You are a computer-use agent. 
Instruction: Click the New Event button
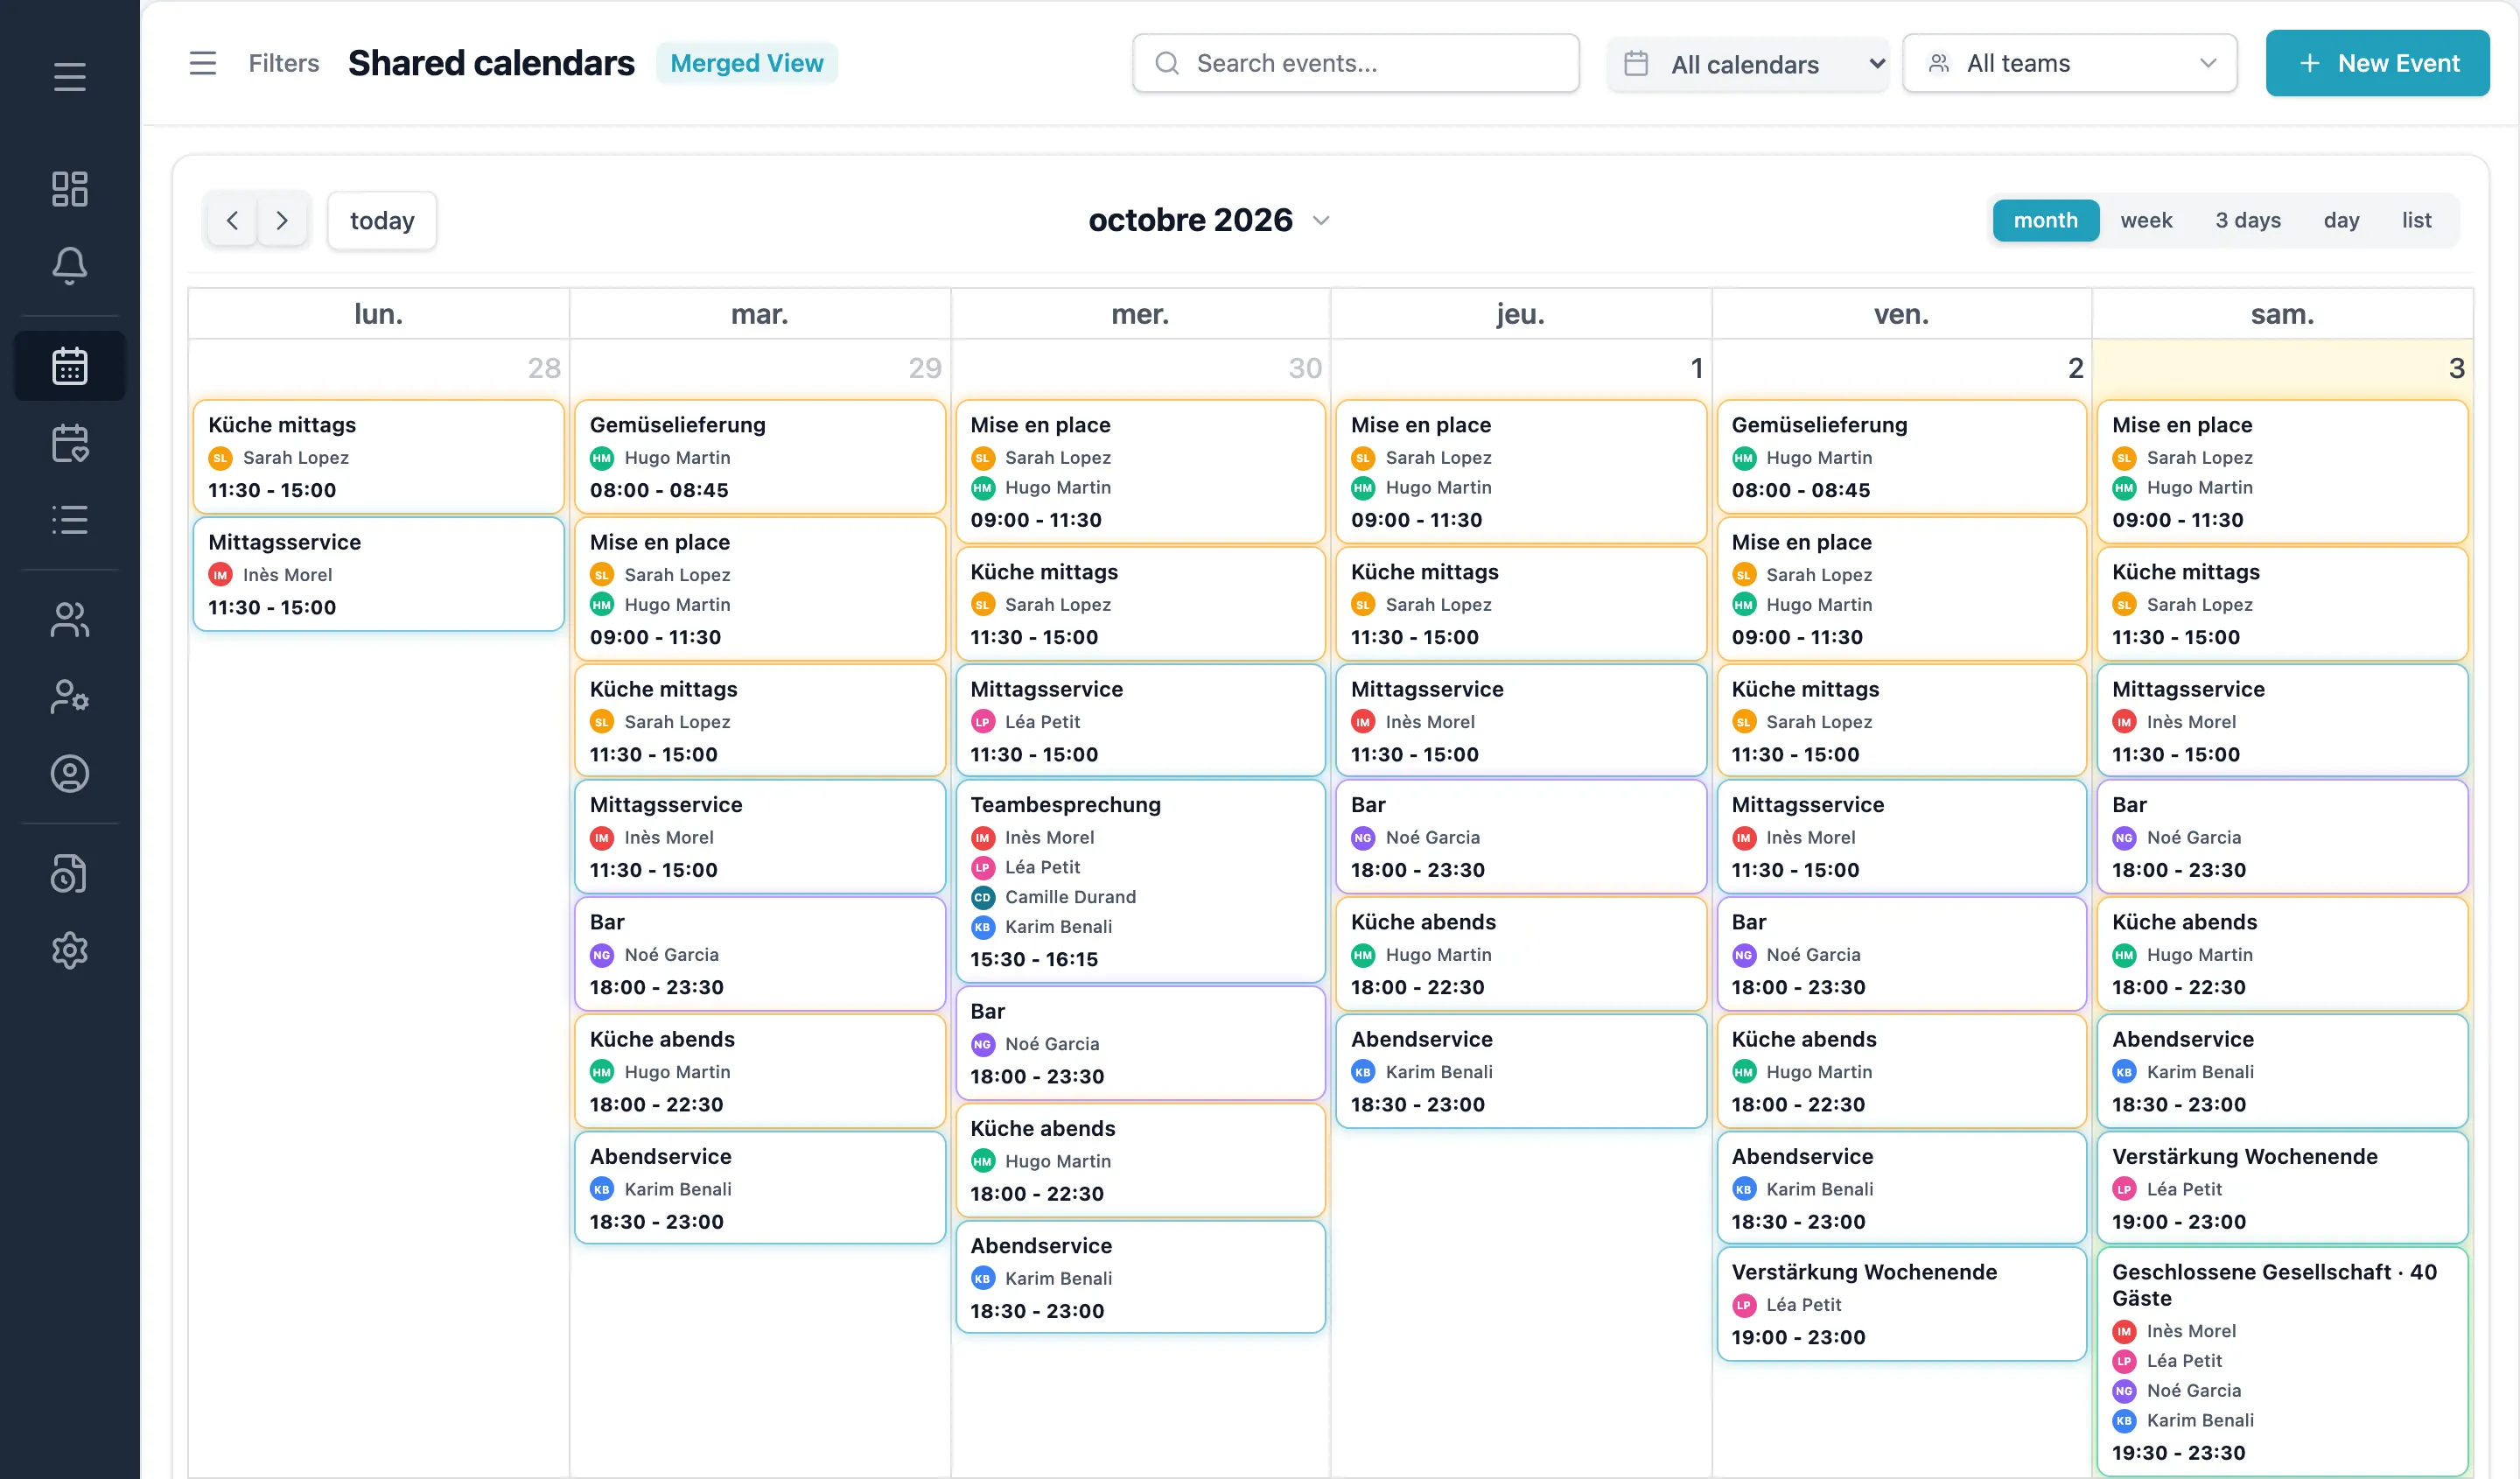click(2377, 63)
